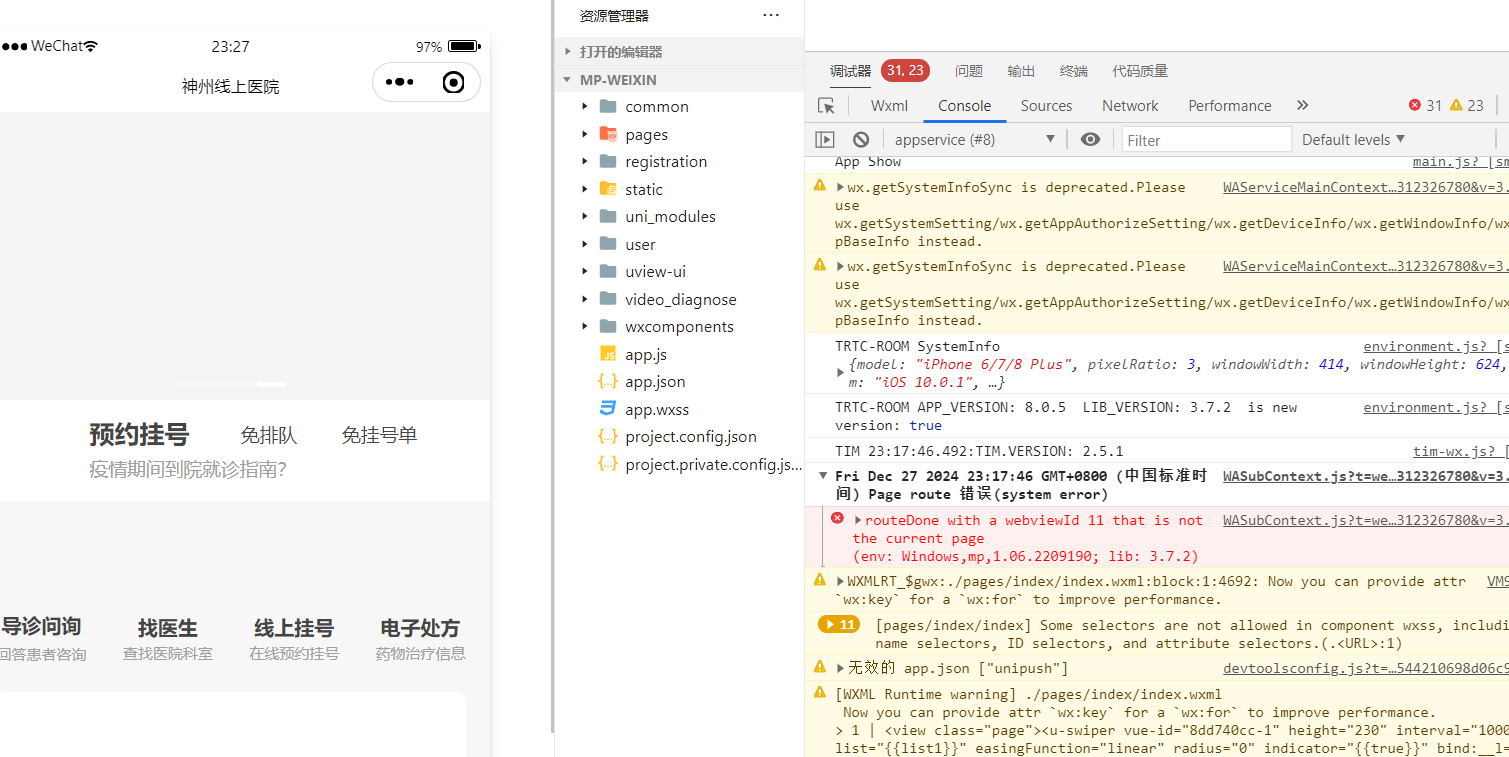Switch to the 问题 tab
This screenshot has height=757, width=1509.
(x=969, y=71)
